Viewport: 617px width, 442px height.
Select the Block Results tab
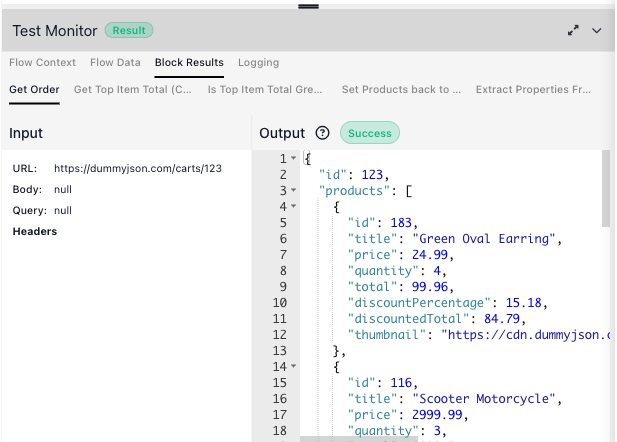pyautogui.click(x=189, y=63)
